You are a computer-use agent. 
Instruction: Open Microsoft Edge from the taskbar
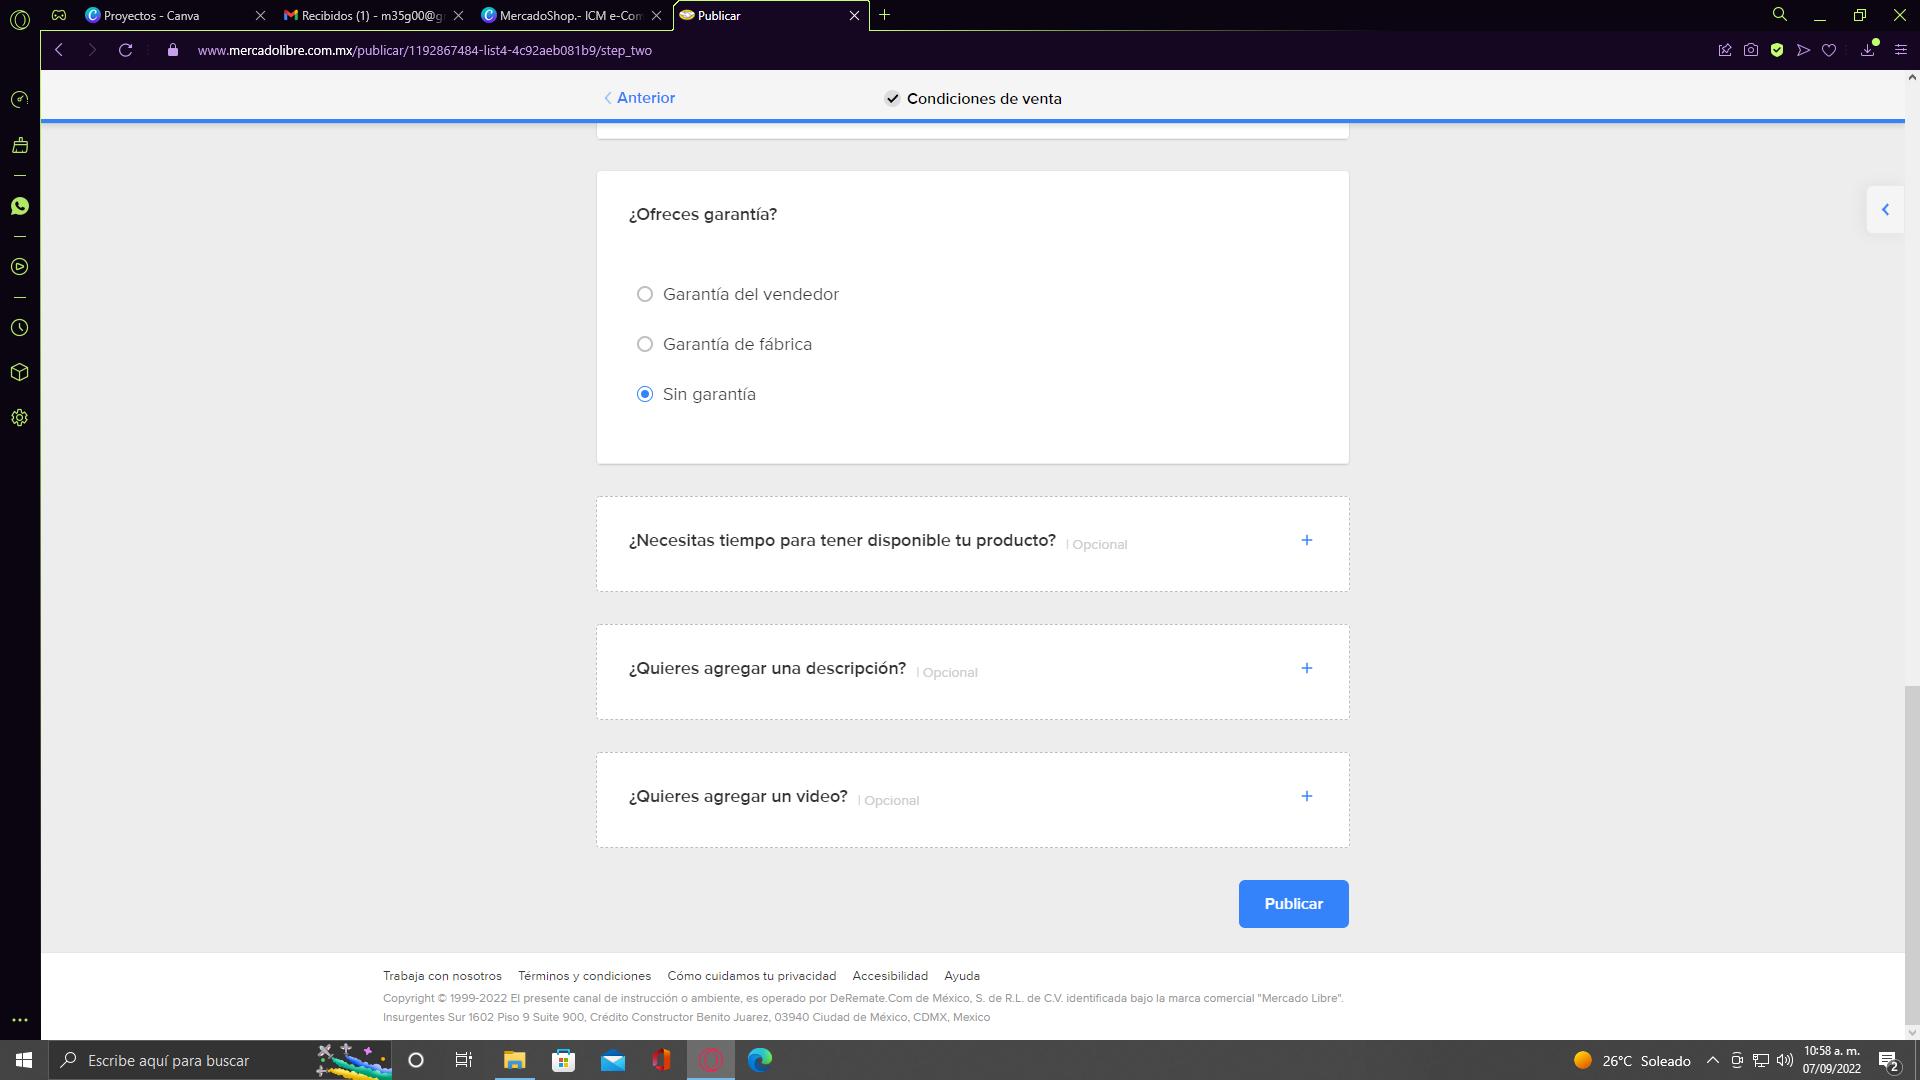click(760, 1060)
